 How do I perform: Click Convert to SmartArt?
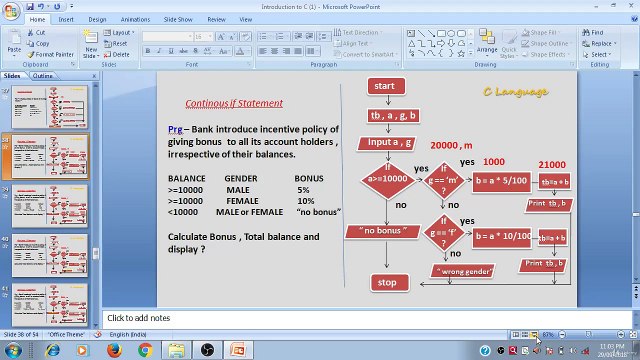(x=365, y=54)
